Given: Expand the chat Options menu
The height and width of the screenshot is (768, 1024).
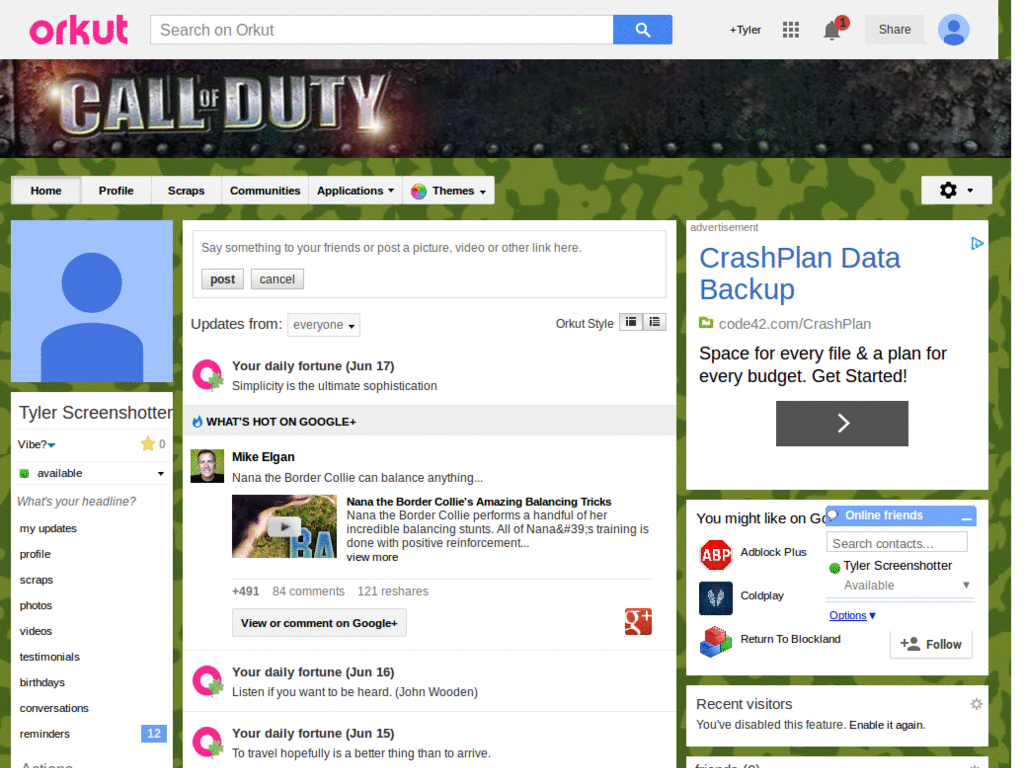Looking at the screenshot, I should (852, 615).
